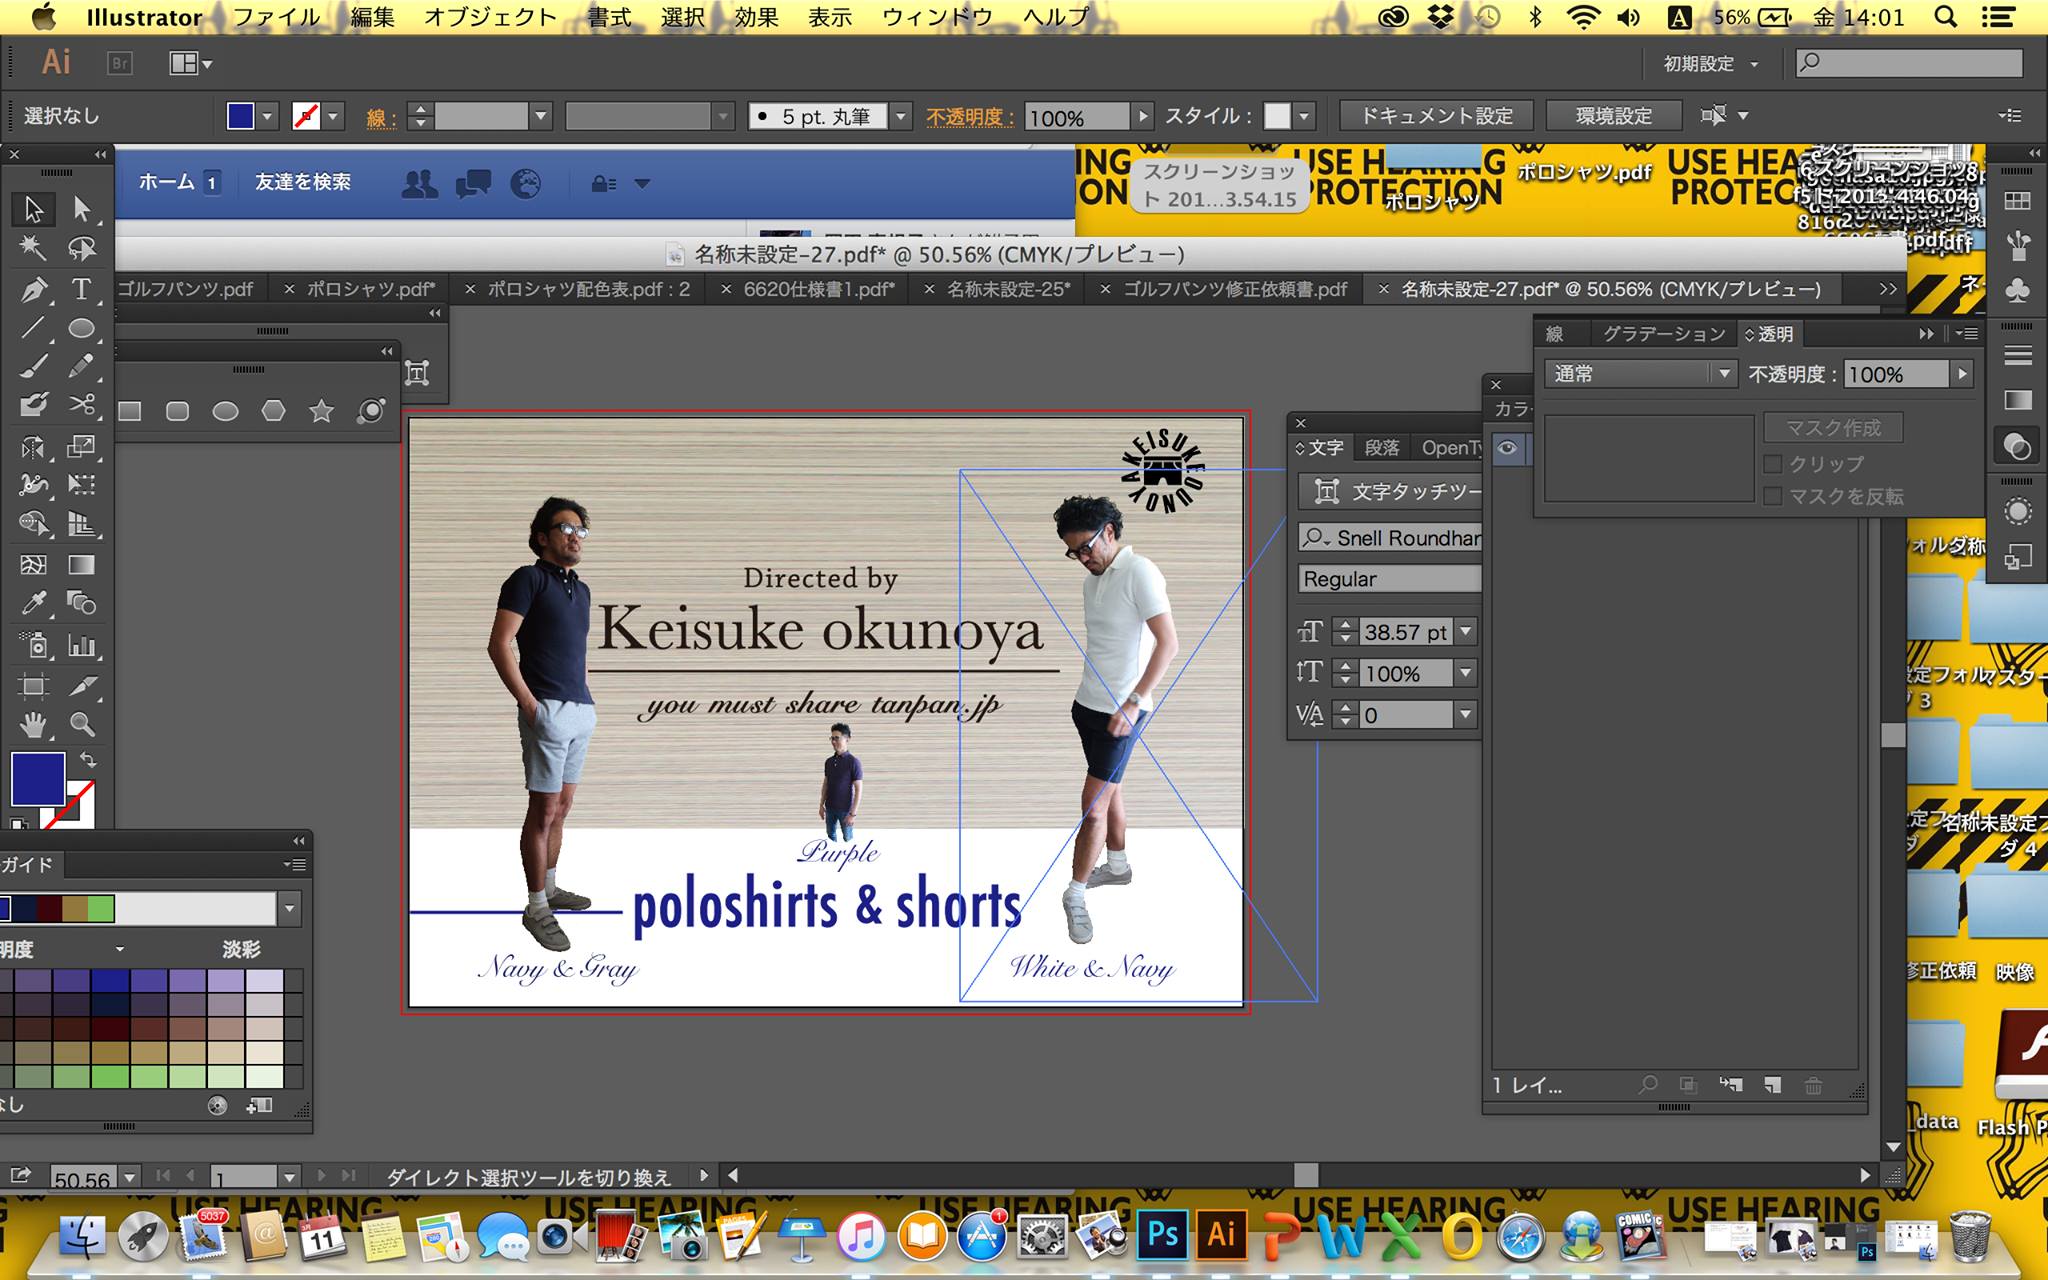
Task: Select the Zoom tool
Action: pos(81,724)
